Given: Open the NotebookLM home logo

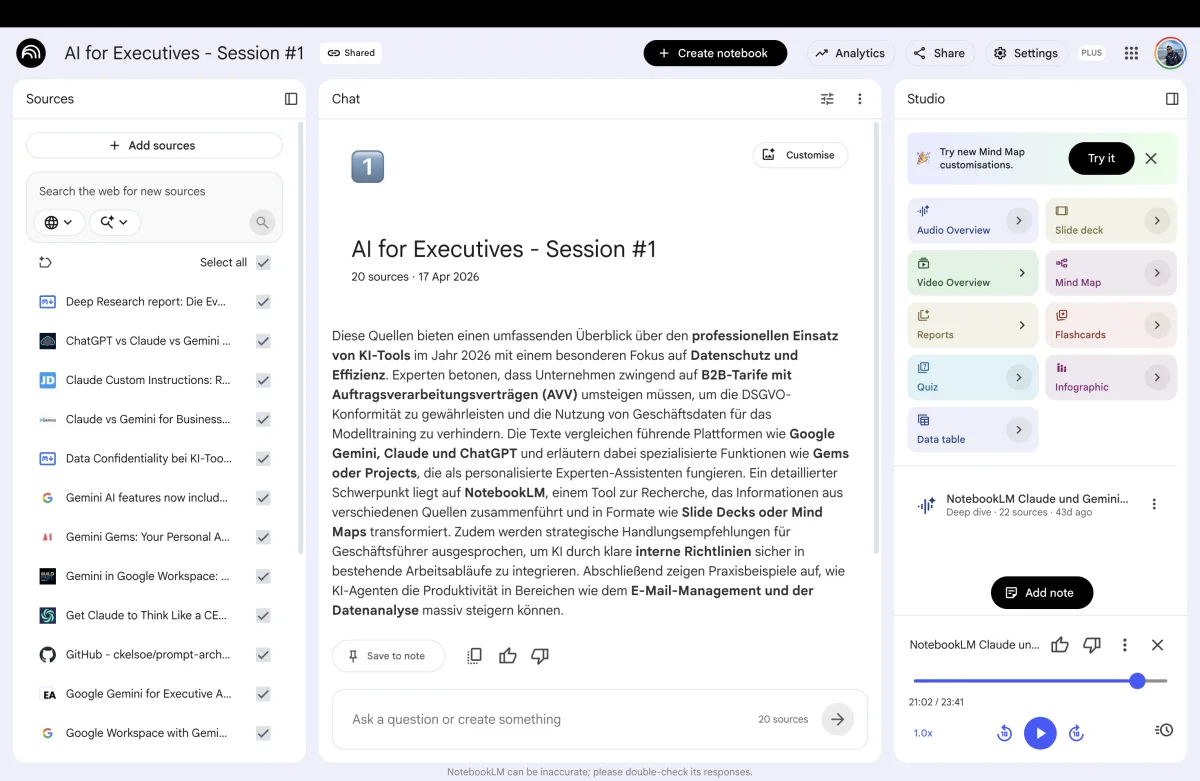Looking at the screenshot, I should click(x=31, y=53).
